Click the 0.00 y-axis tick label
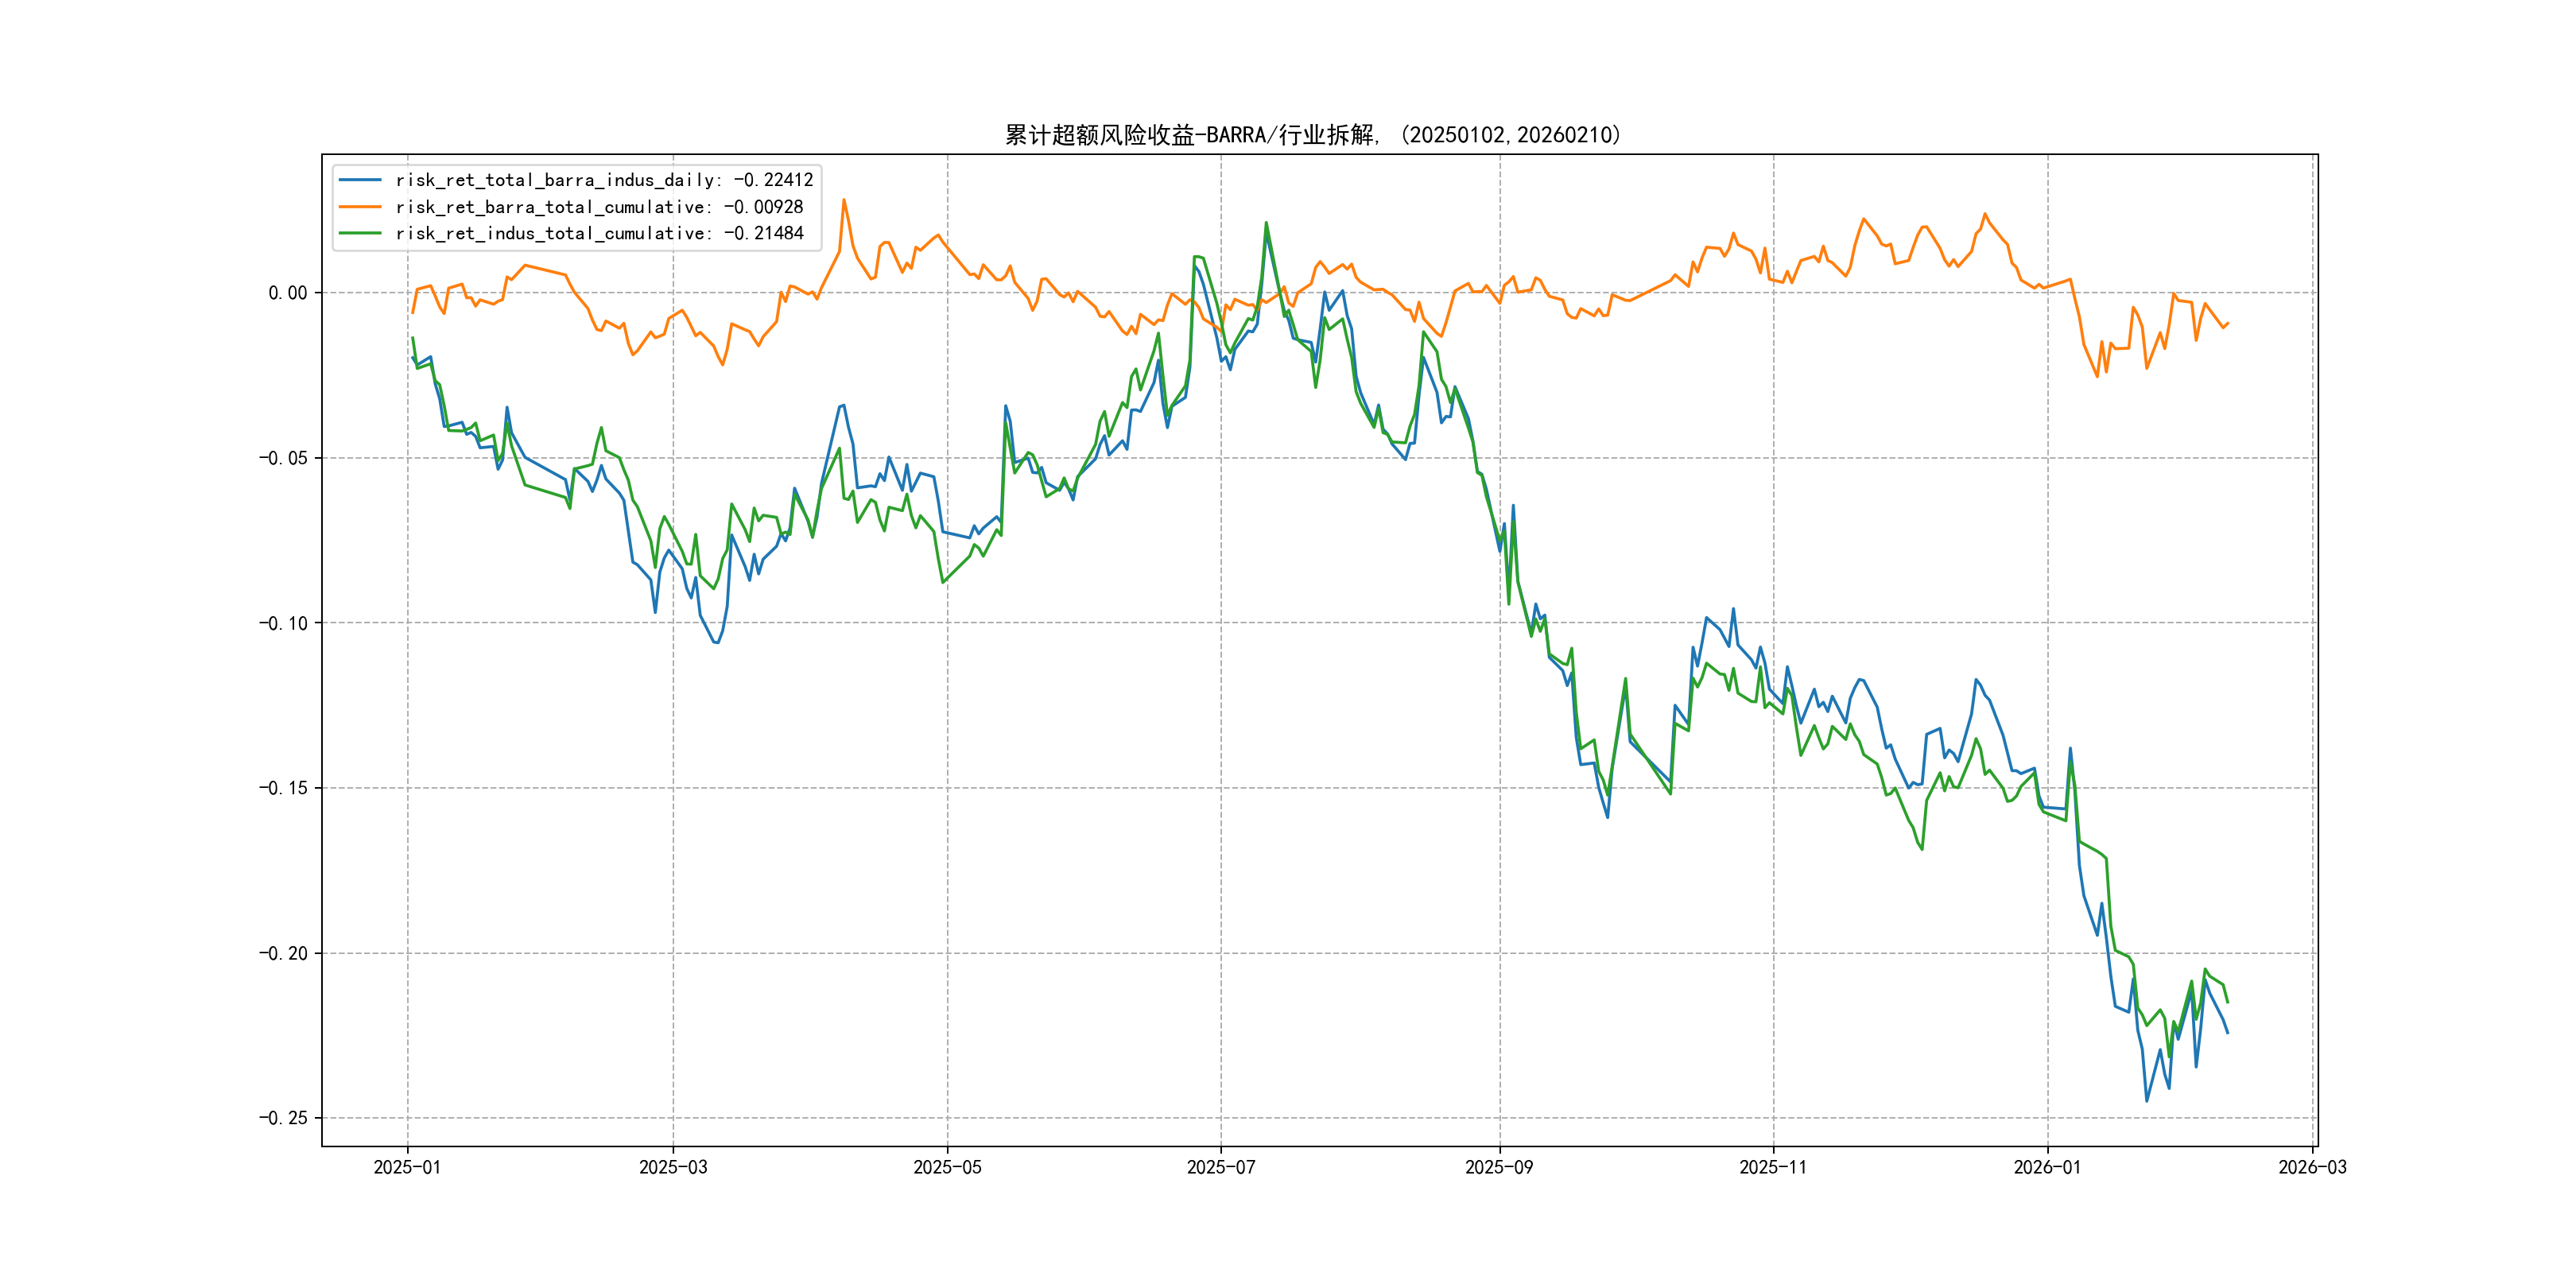This screenshot has height=1288, width=2576. click(x=288, y=293)
